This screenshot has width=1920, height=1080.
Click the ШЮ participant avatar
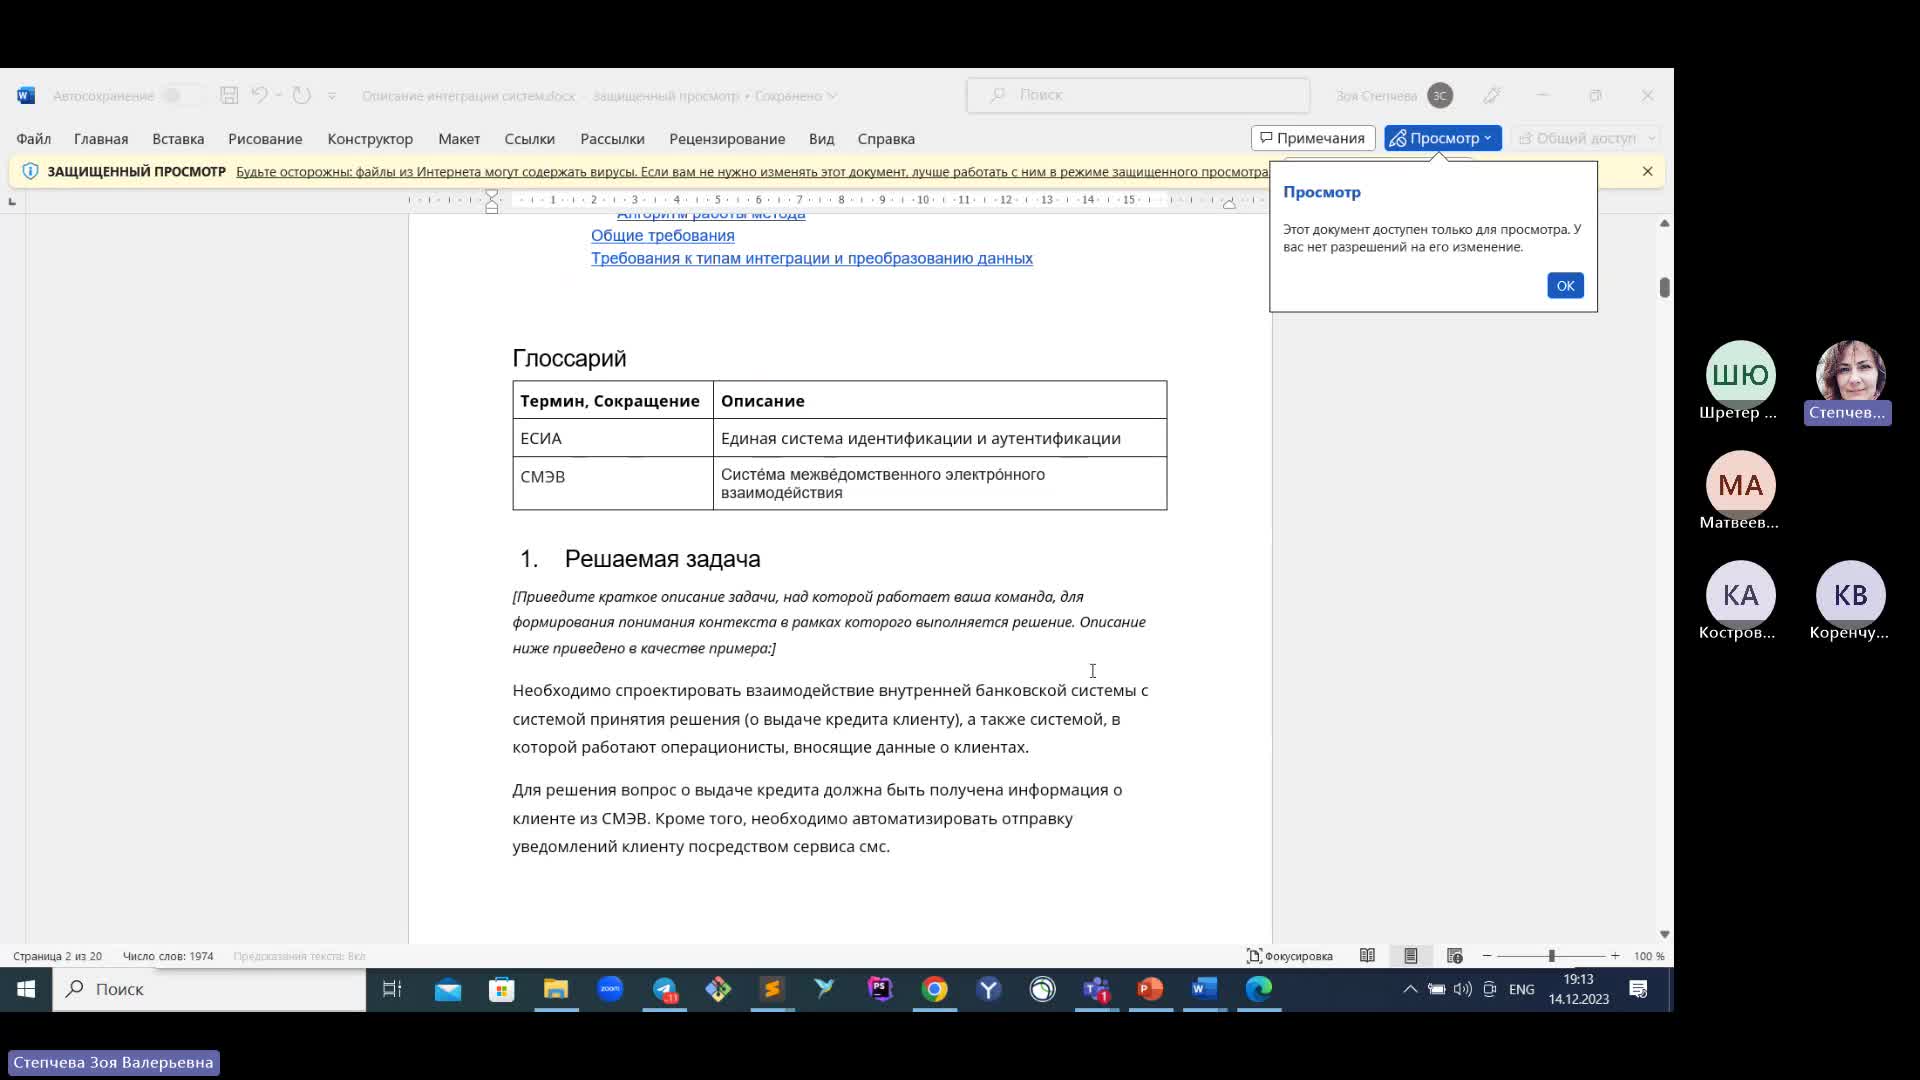coord(1740,375)
